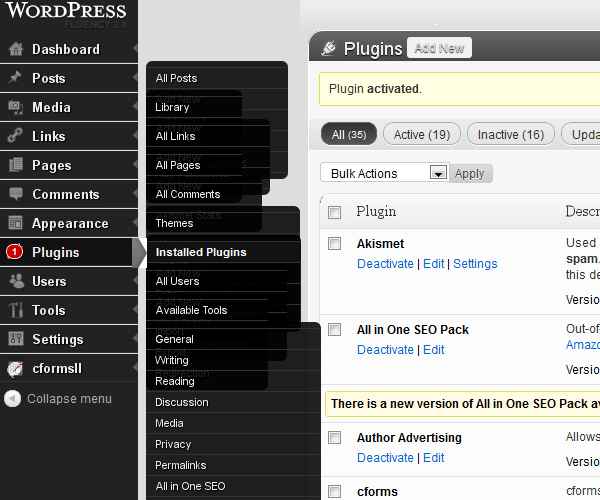The height and width of the screenshot is (500, 600).
Task: Open the Settings menu item
Action: [69, 339]
